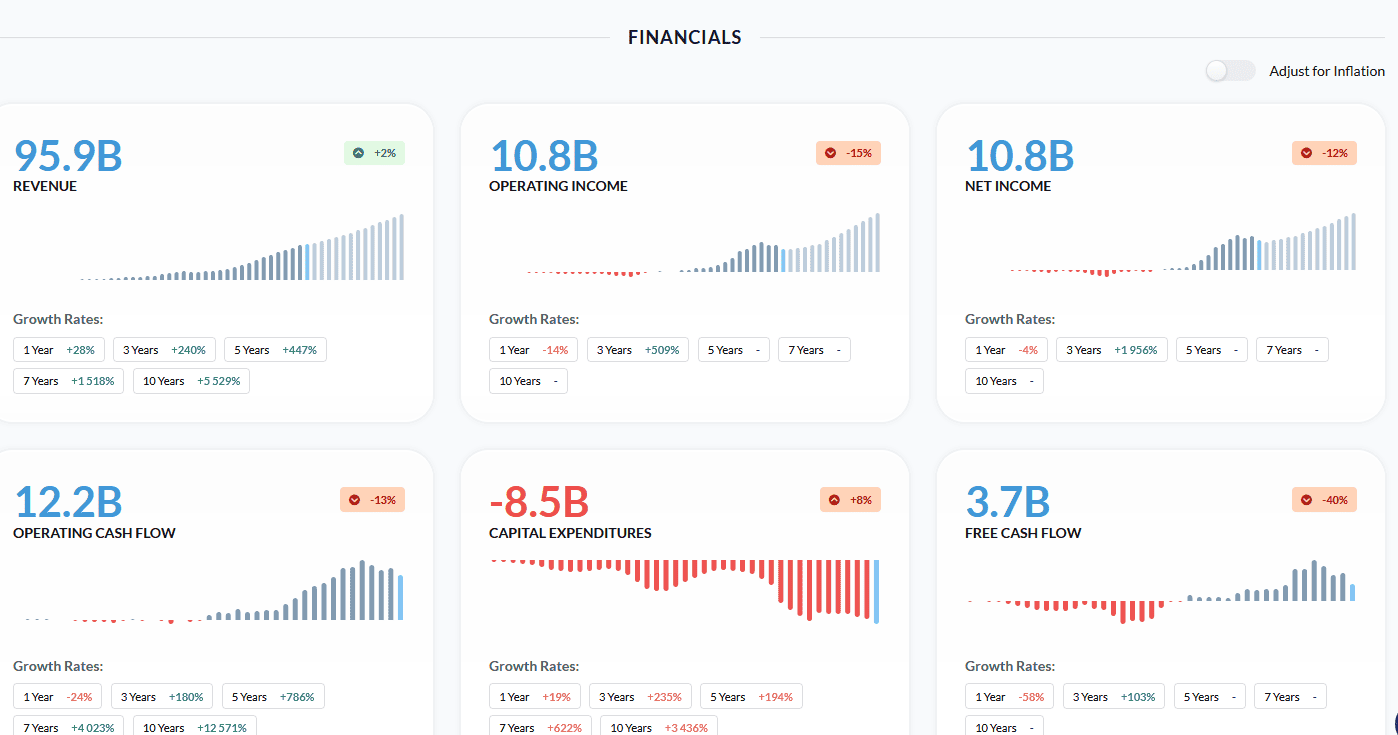Image resolution: width=1398 pixels, height=735 pixels.
Task: Select Operating Cash Flow 5 Years +786%
Action: point(273,697)
